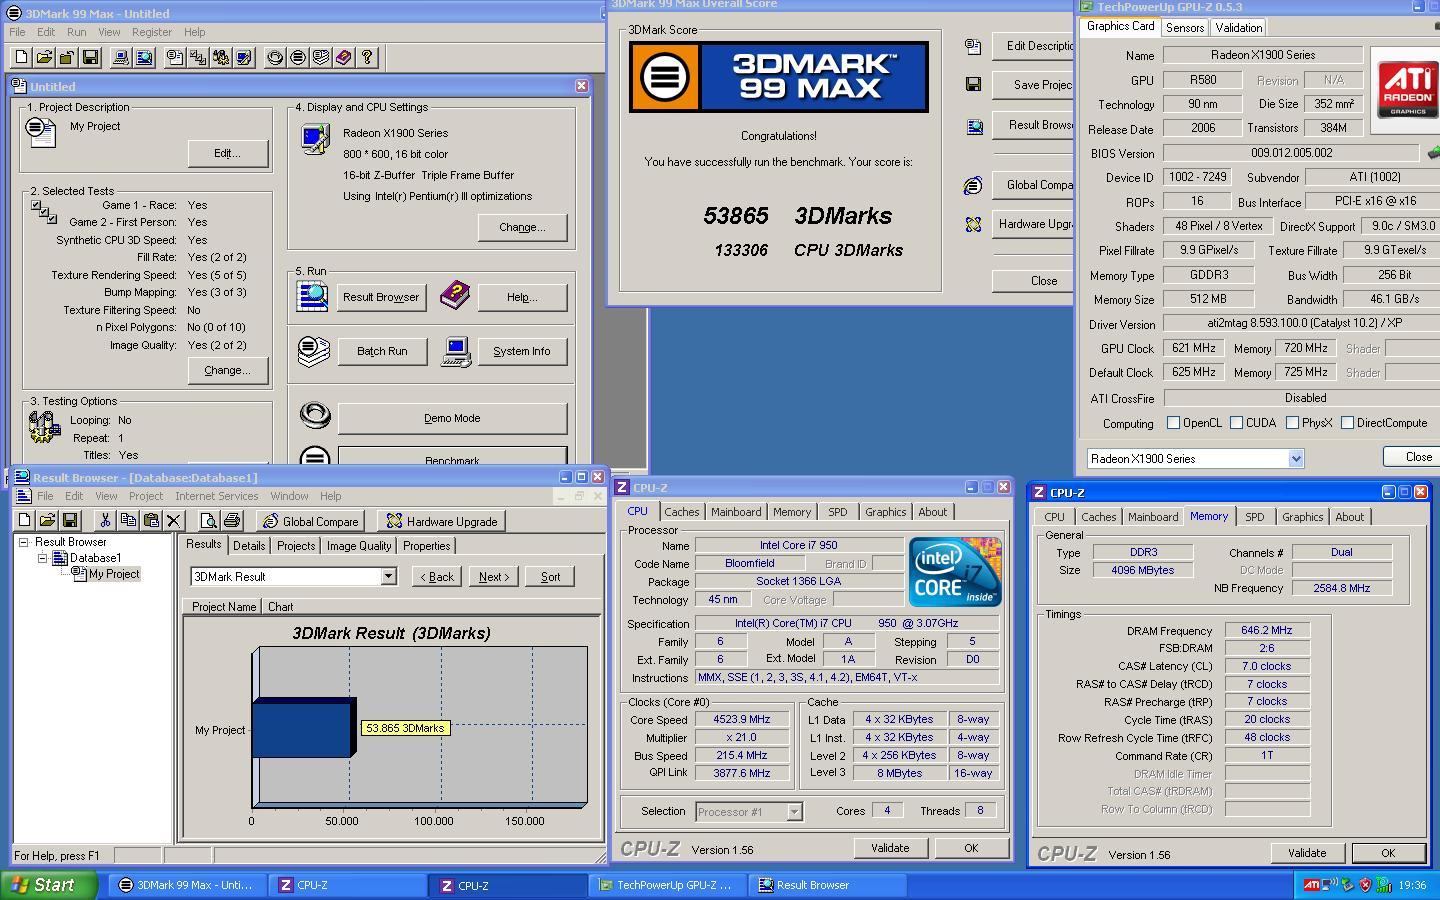Click Cut scissors icon in Result Browser

[x=105, y=521]
